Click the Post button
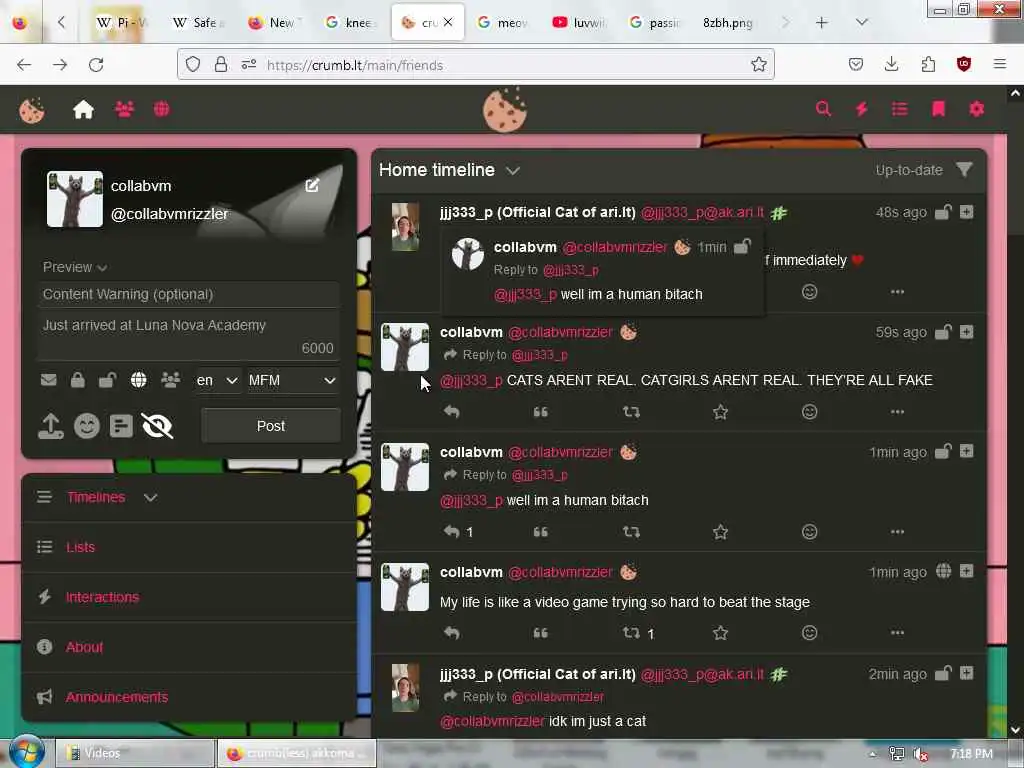 pos(270,426)
